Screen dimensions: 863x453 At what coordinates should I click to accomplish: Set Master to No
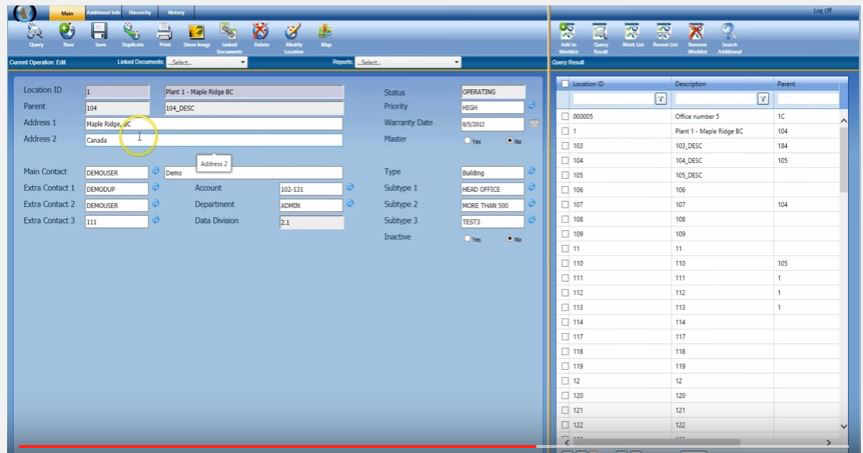pyautogui.click(x=510, y=140)
